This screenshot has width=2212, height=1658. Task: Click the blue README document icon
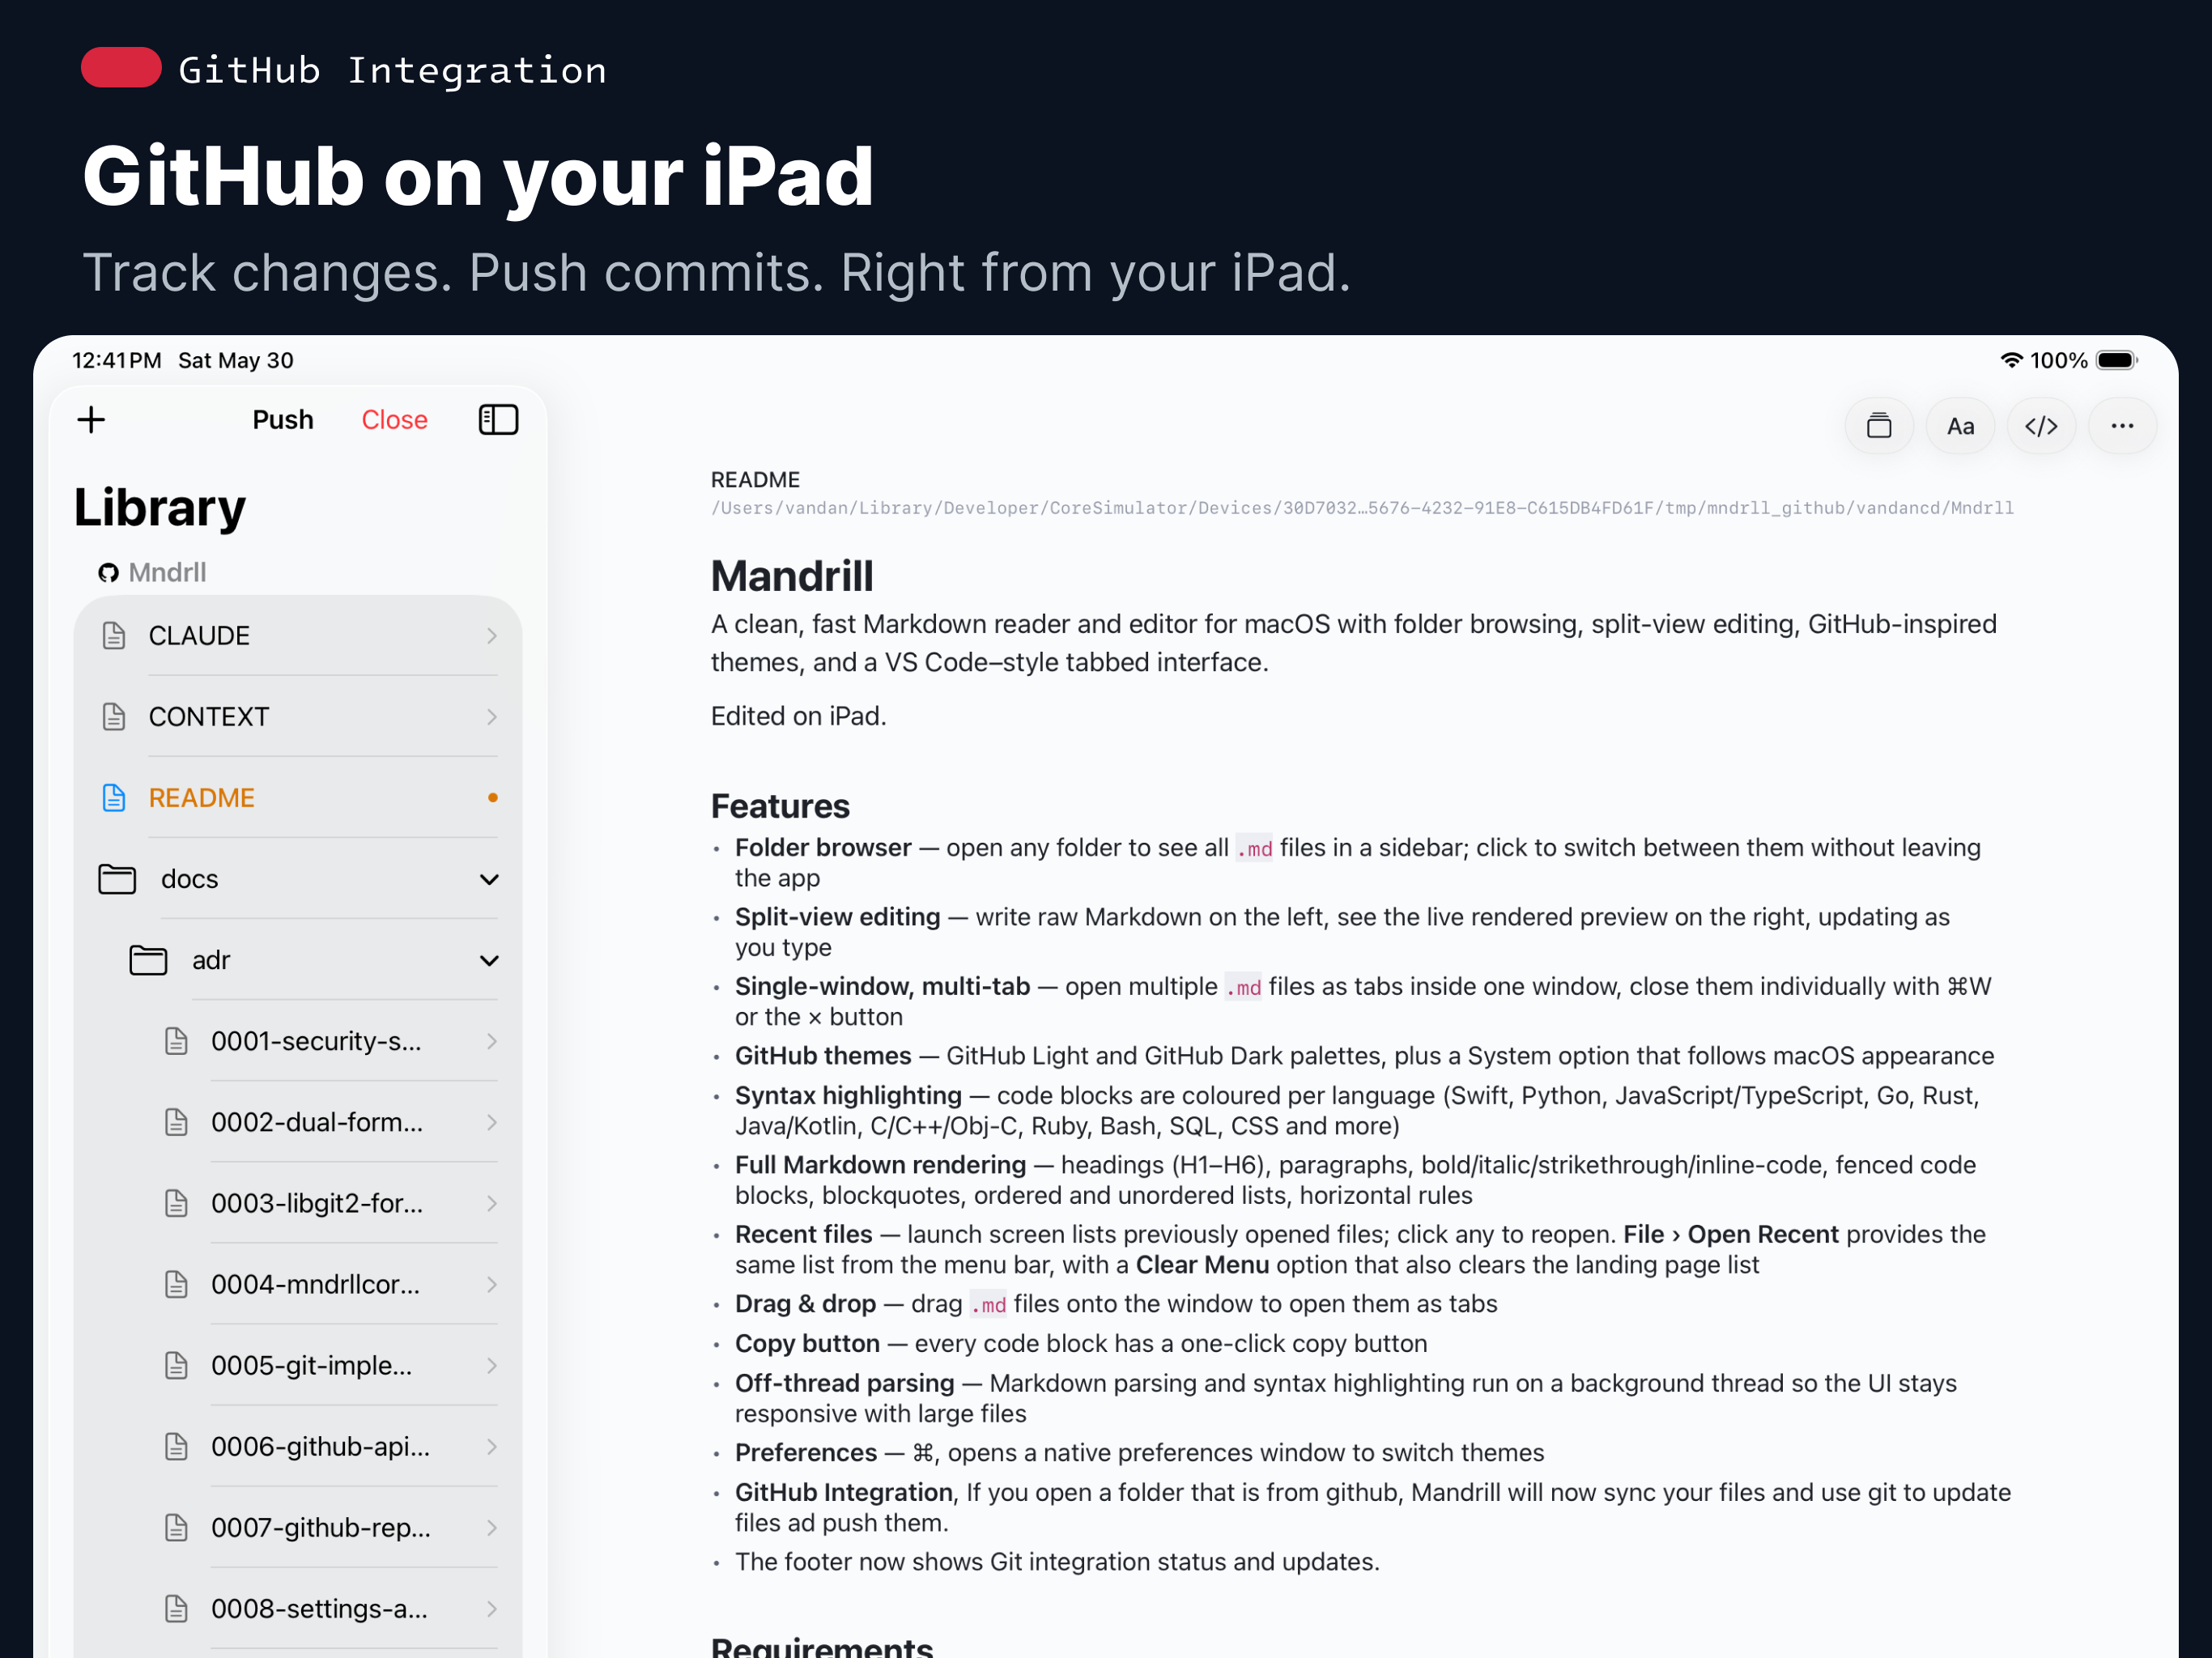tap(114, 798)
